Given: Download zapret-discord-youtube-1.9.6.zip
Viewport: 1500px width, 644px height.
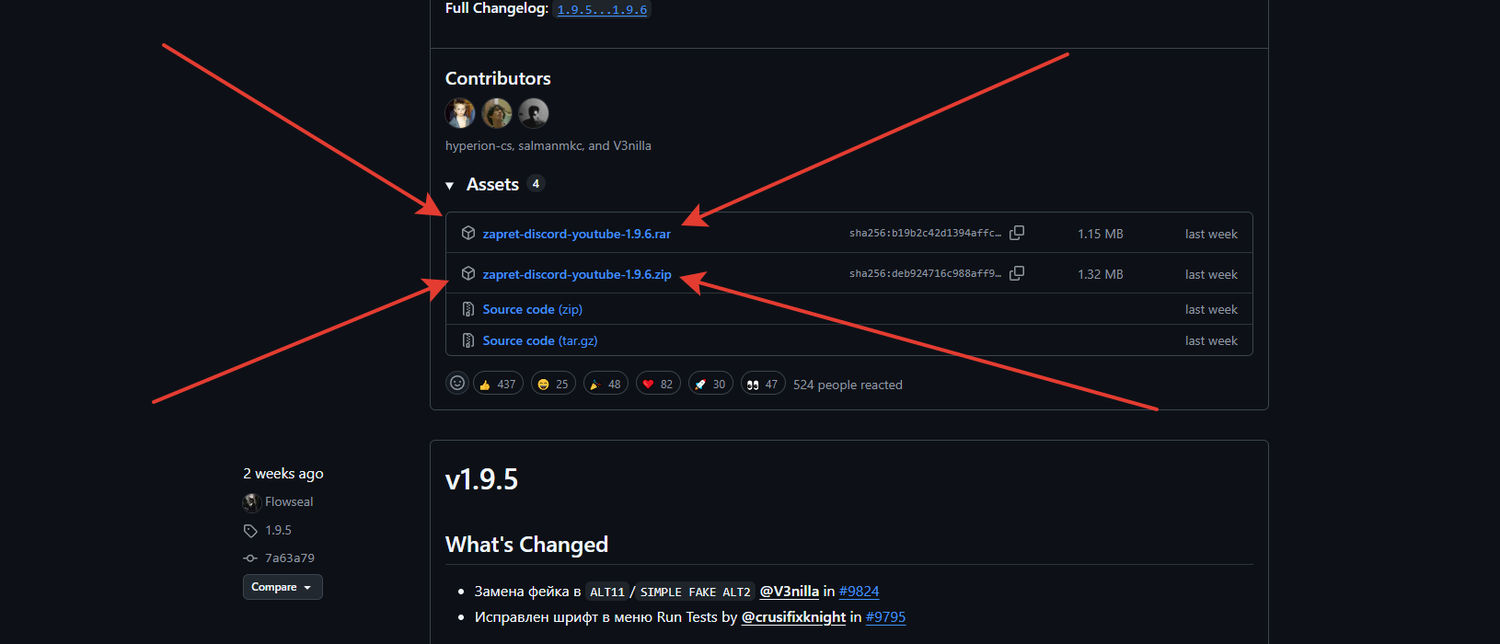Looking at the screenshot, I should pyautogui.click(x=577, y=274).
